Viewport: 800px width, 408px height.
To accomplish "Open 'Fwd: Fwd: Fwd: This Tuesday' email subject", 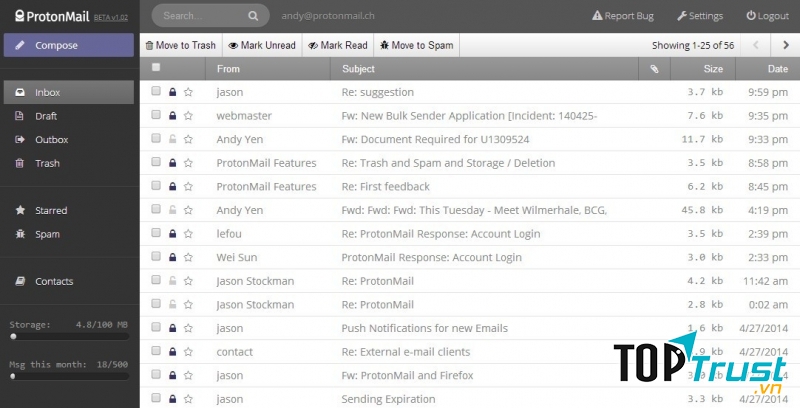I will click(474, 210).
